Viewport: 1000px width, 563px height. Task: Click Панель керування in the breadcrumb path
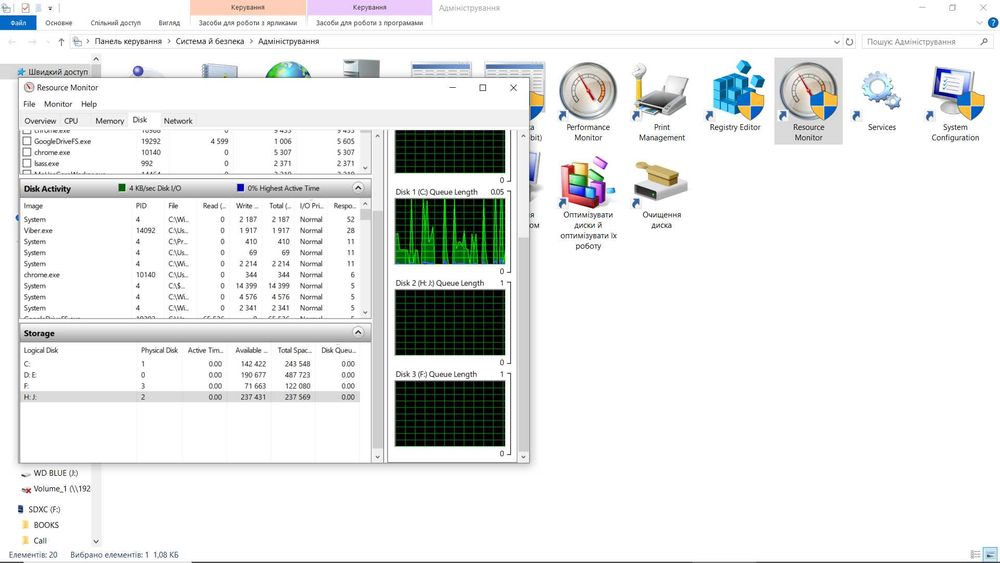[128, 41]
